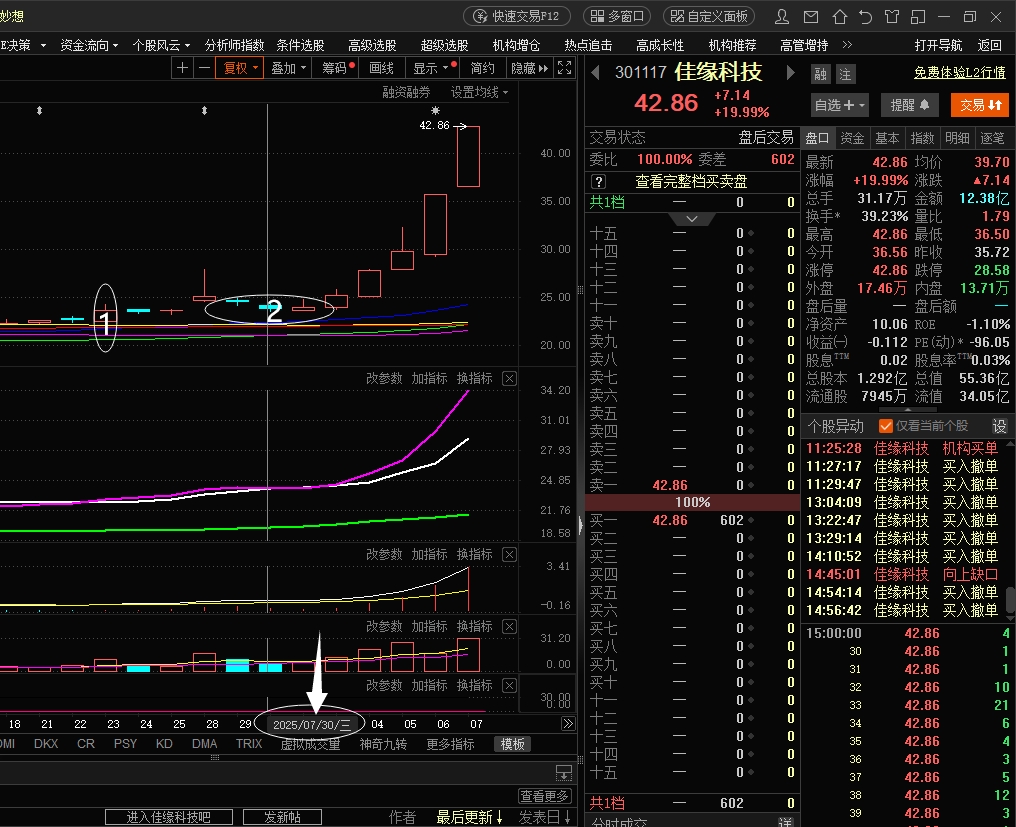Open the skin (shirt) icon
This screenshot has height=827, width=1016.
[x=892, y=17]
